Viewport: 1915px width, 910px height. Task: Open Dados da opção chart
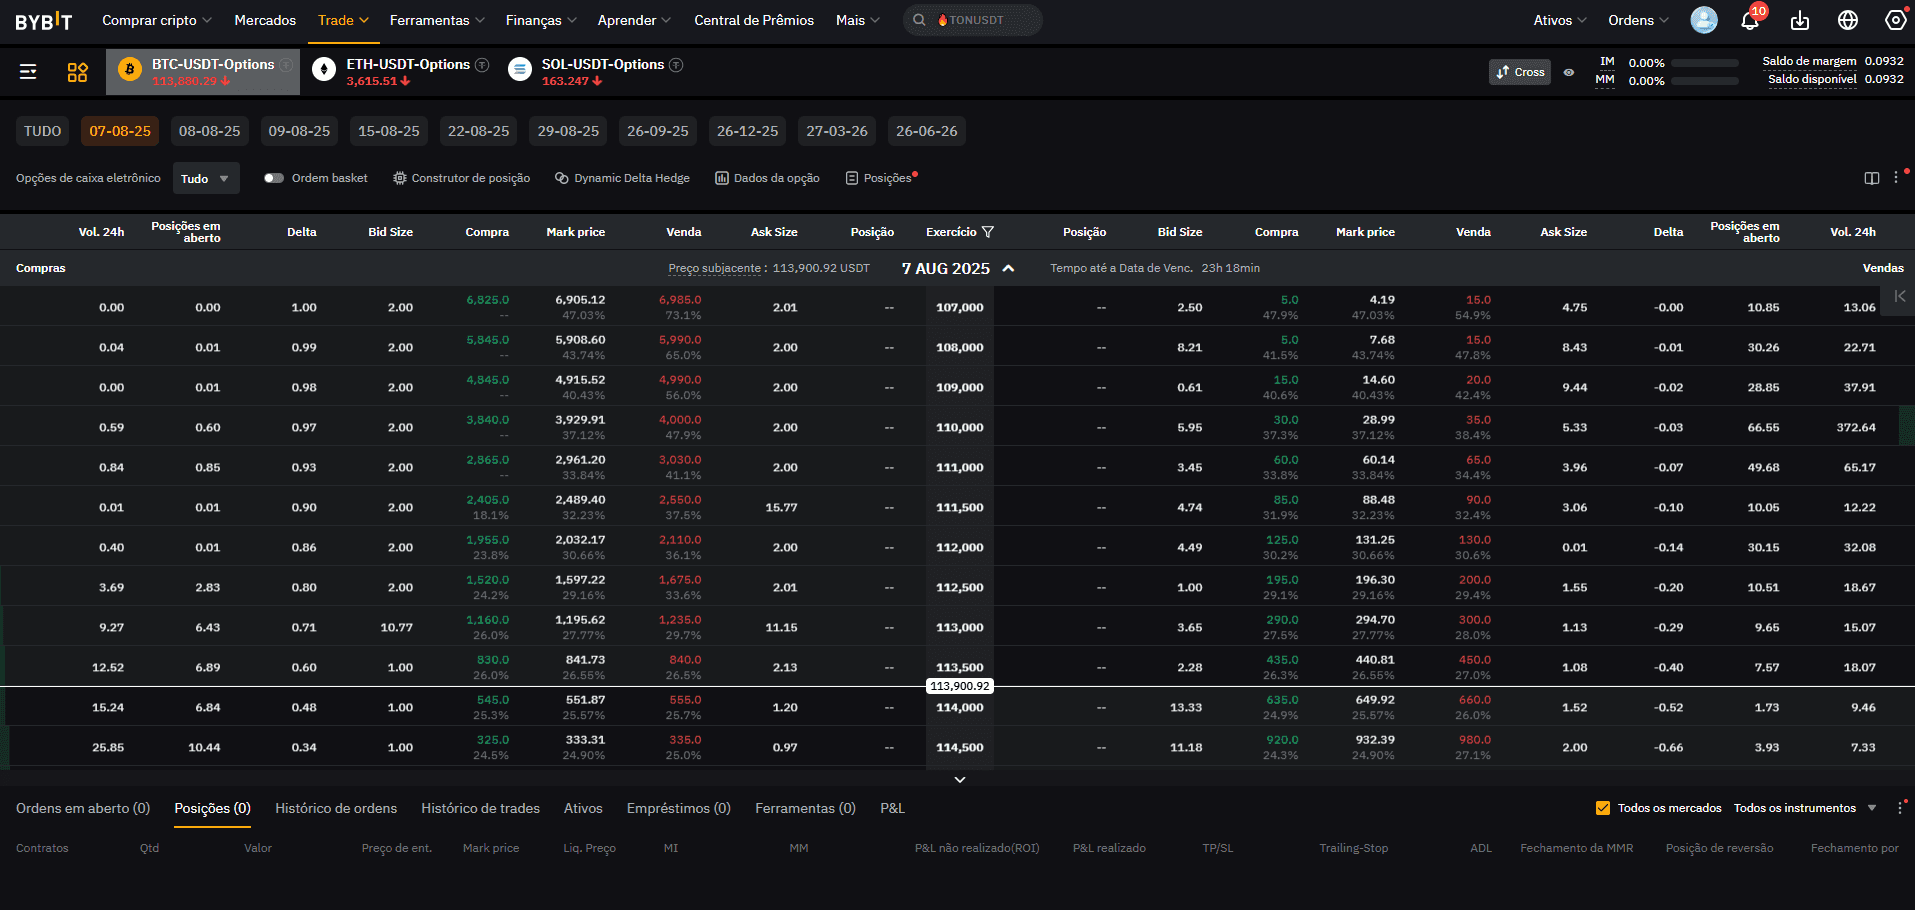[767, 178]
